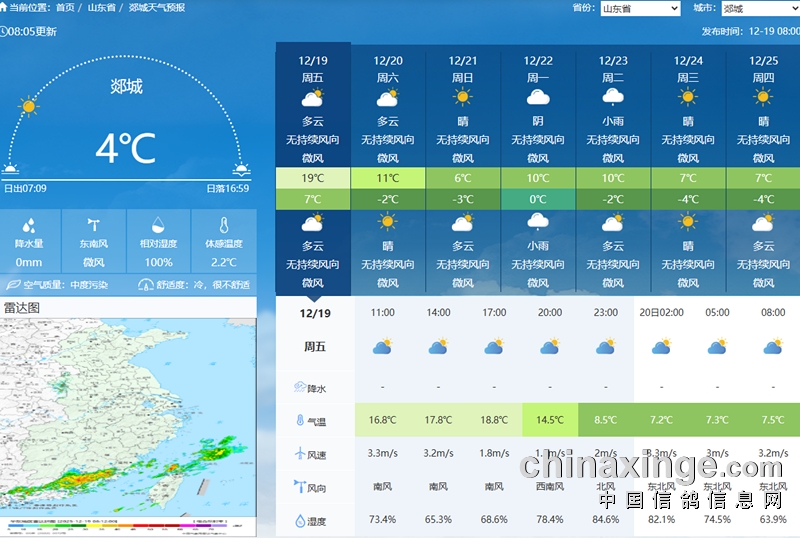Click the 降水量 raindrops icon
This screenshot has height=538, width=800.
tap(29, 226)
